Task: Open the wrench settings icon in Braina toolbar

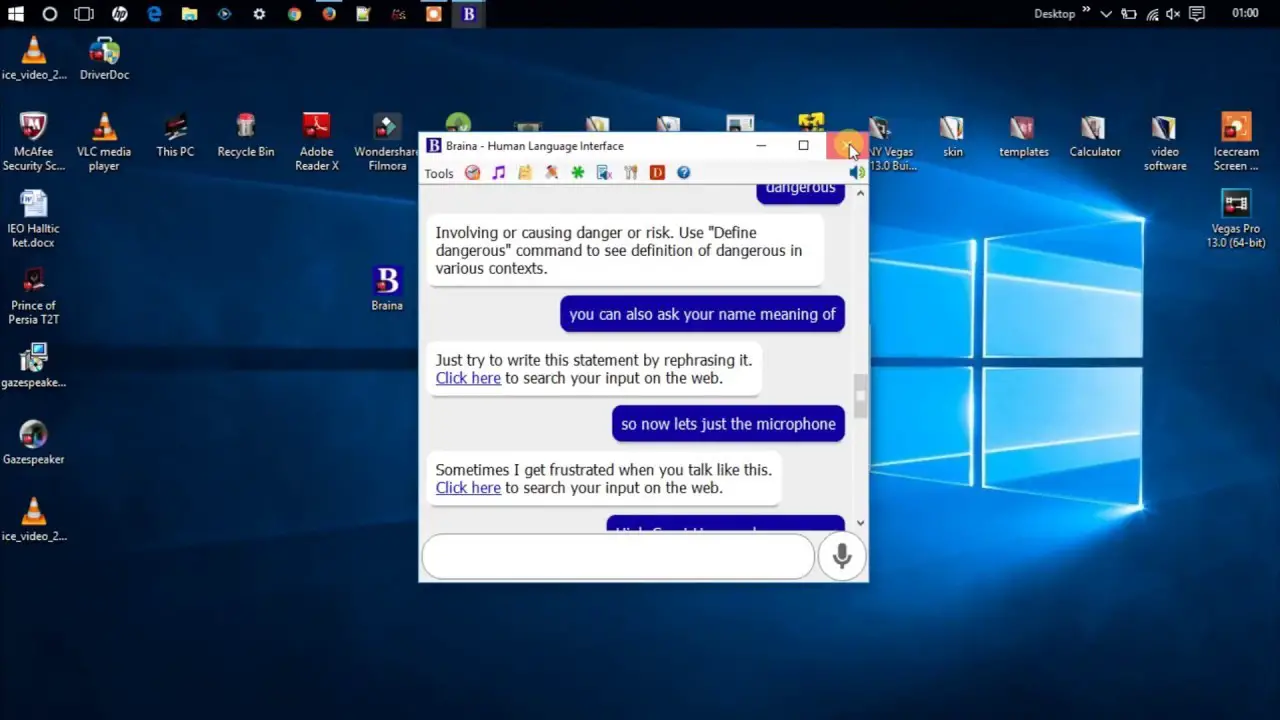Action: 630,173
